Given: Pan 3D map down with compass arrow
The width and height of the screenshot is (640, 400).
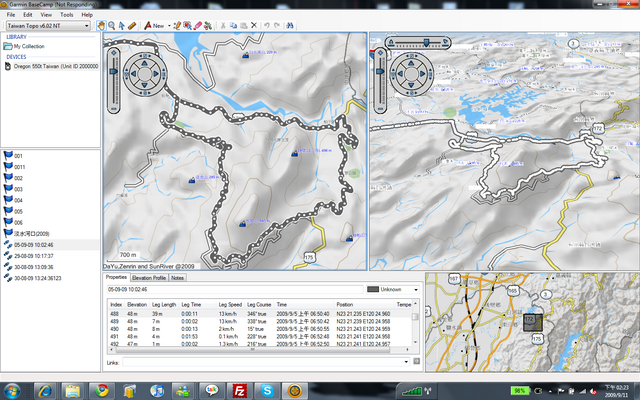Looking at the screenshot, I should (x=411, y=84).
